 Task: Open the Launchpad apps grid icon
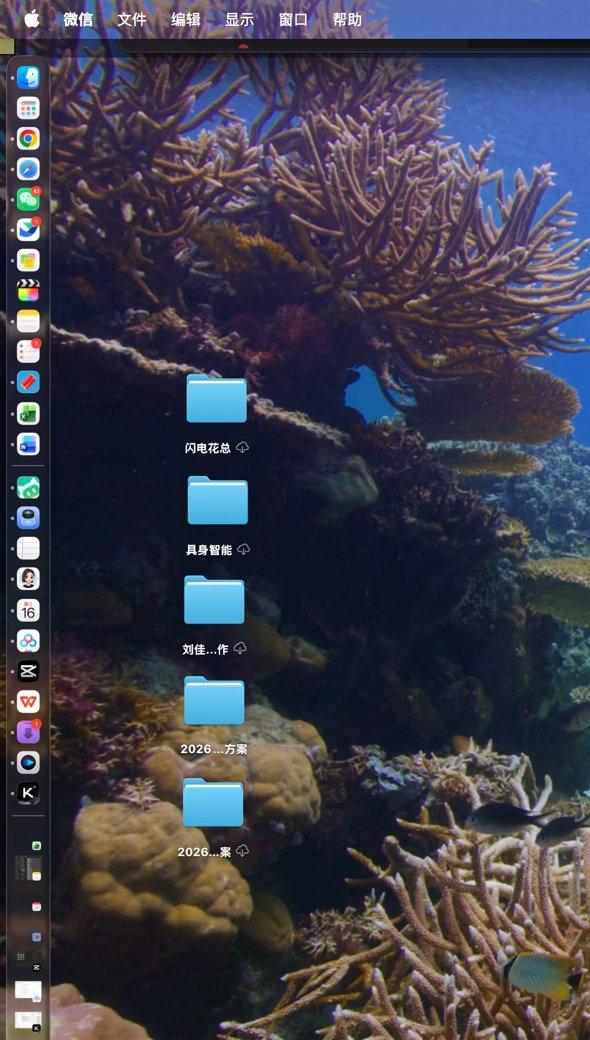coord(28,108)
